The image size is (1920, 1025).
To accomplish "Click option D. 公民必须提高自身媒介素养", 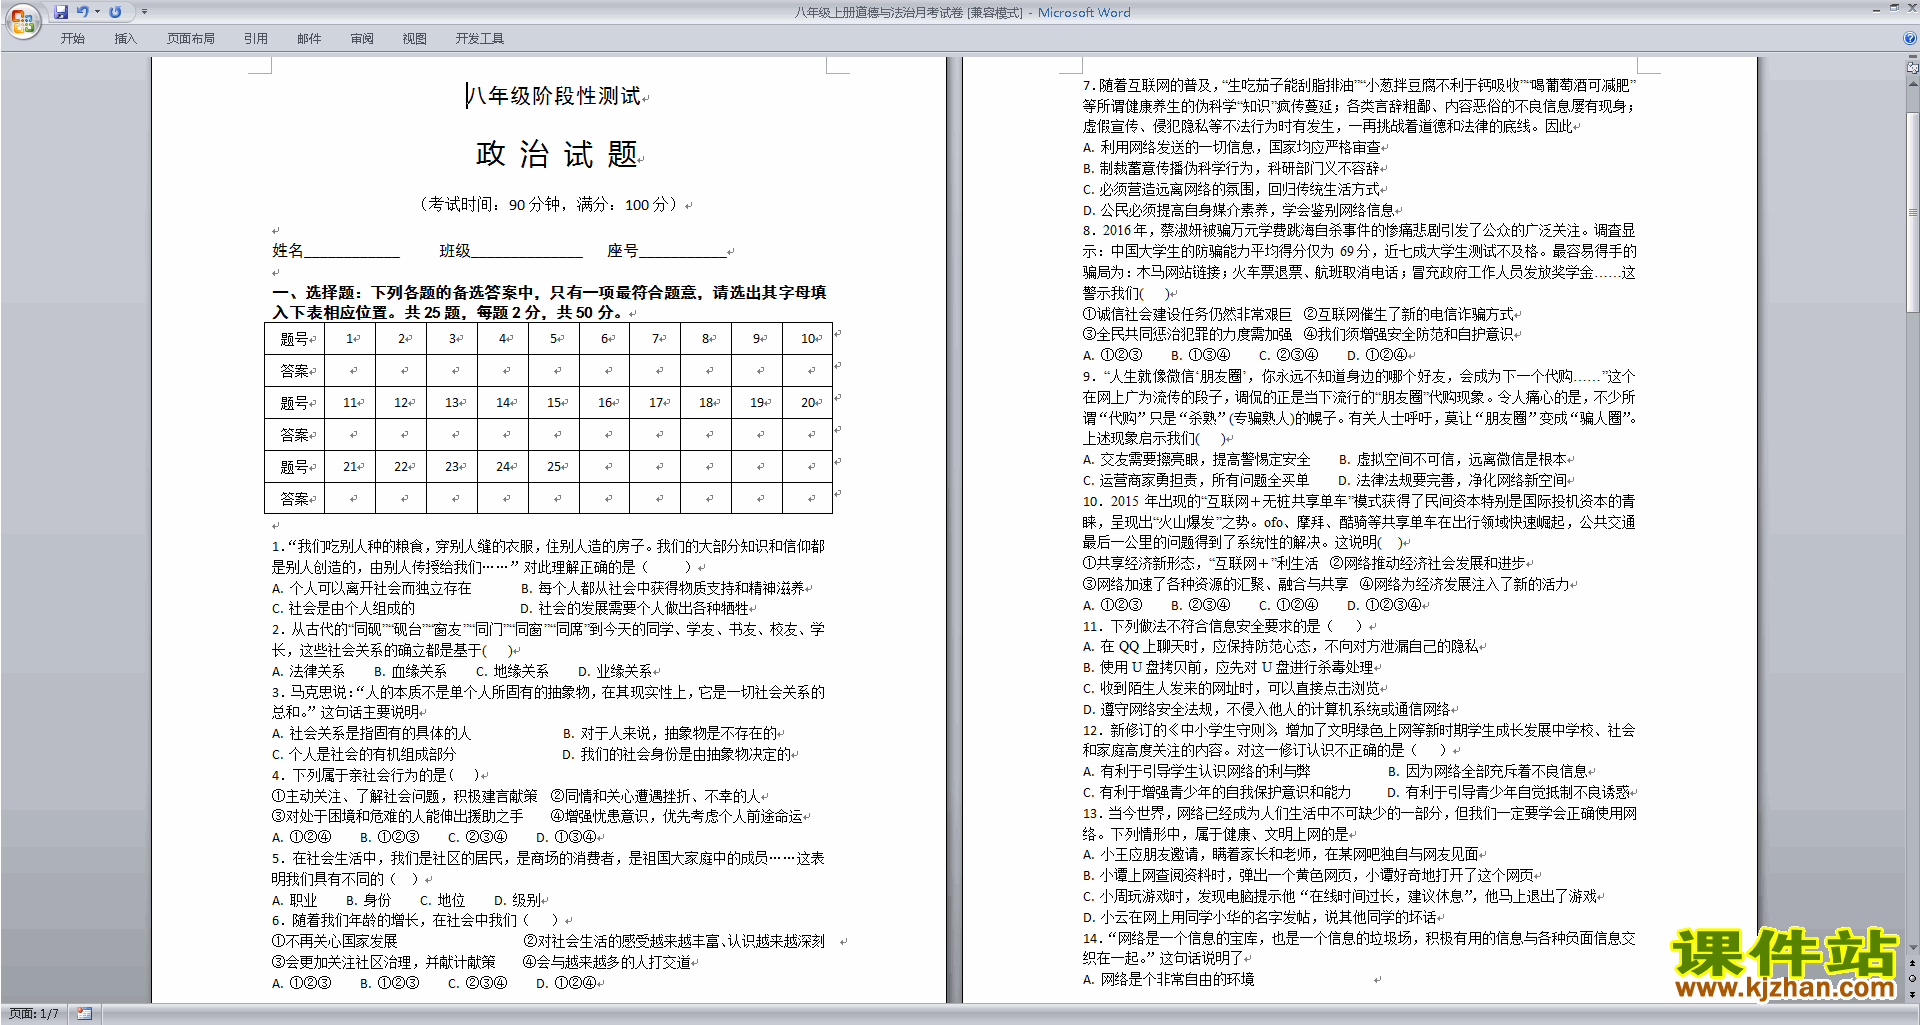I will 1239,210.
